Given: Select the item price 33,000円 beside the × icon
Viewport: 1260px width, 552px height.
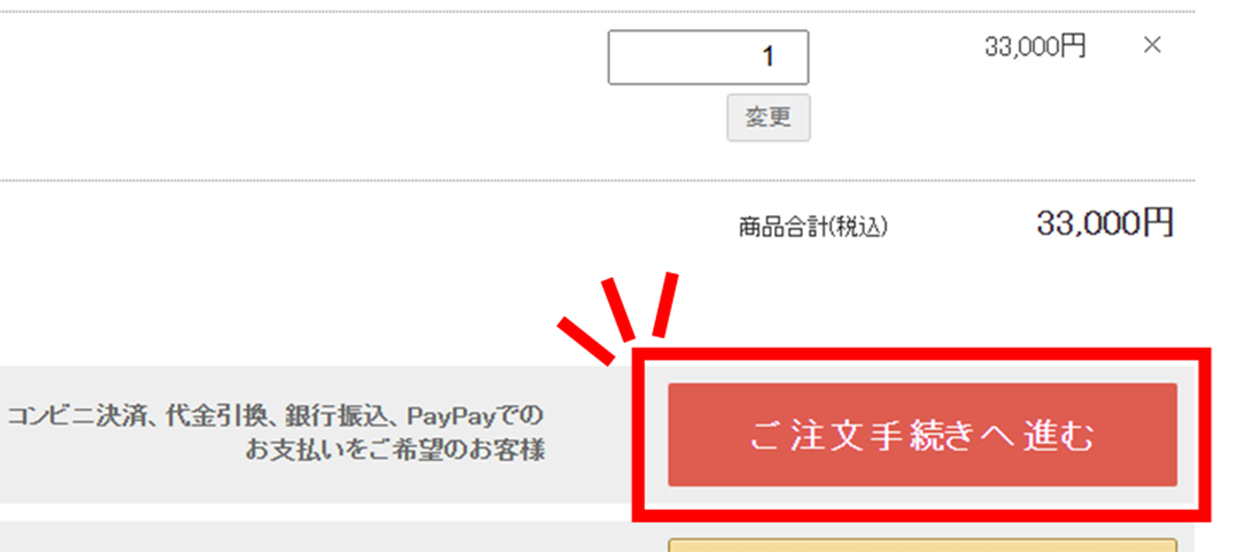Looking at the screenshot, I should [1035, 46].
